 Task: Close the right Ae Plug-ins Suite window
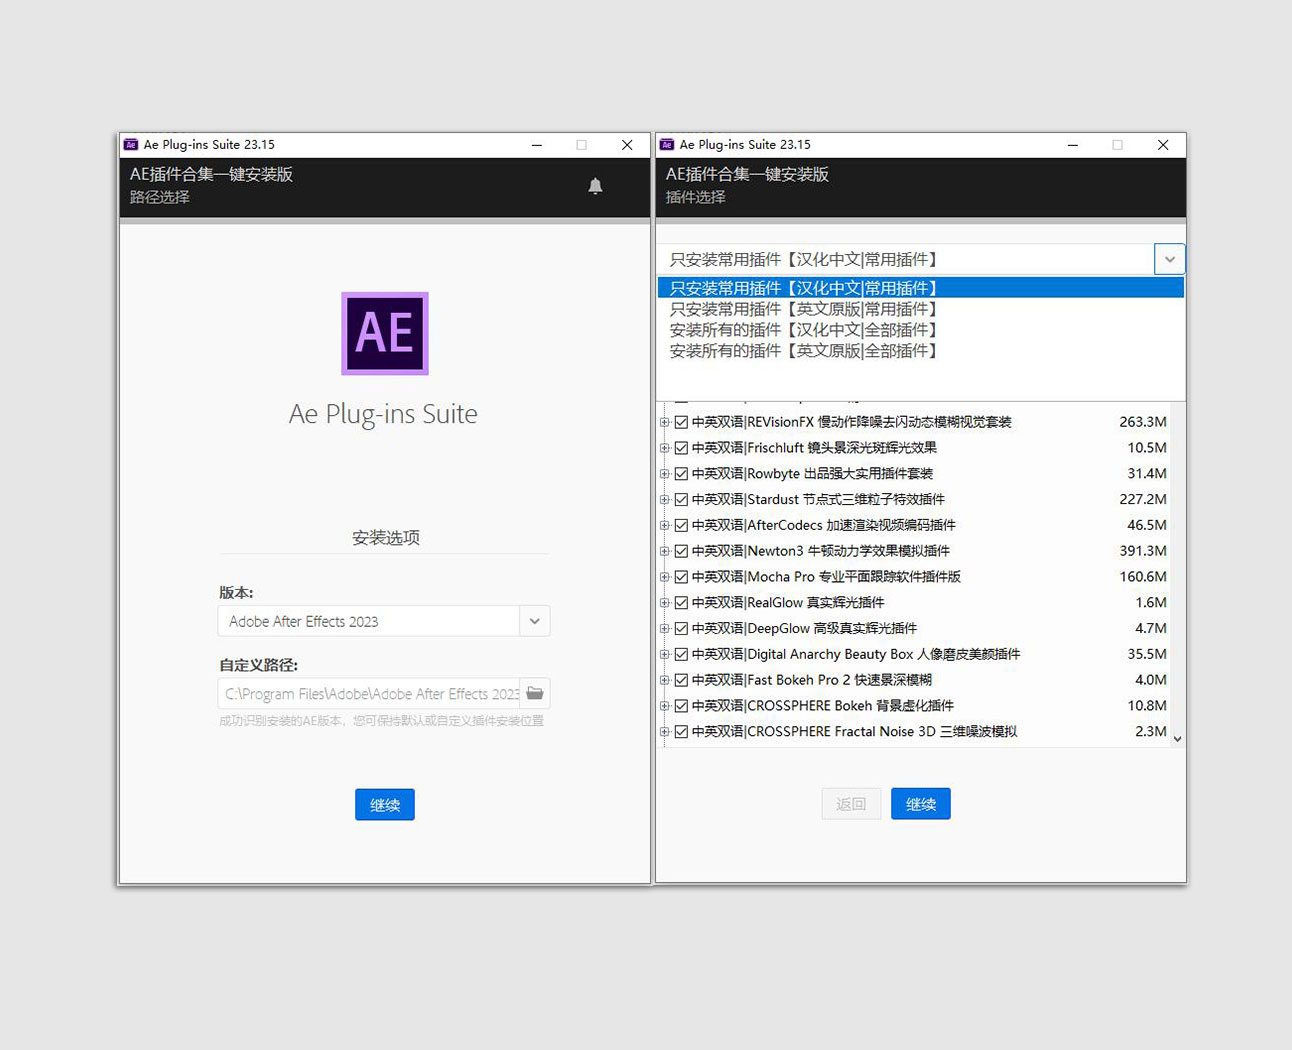1163,145
